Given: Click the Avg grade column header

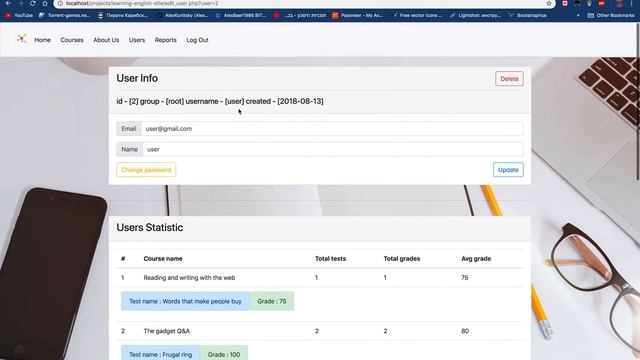Looking at the screenshot, I should pos(476,259).
